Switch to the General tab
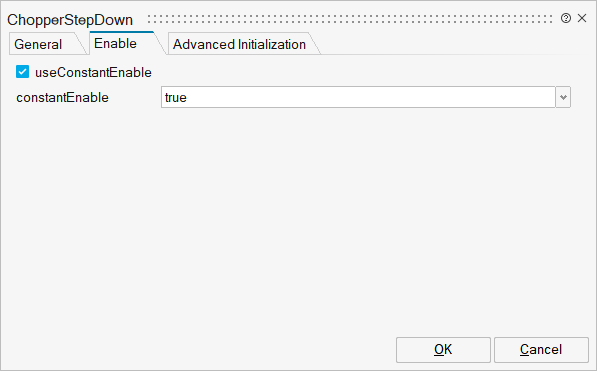Viewport: 597px width, 371px height. coord(38,44)
